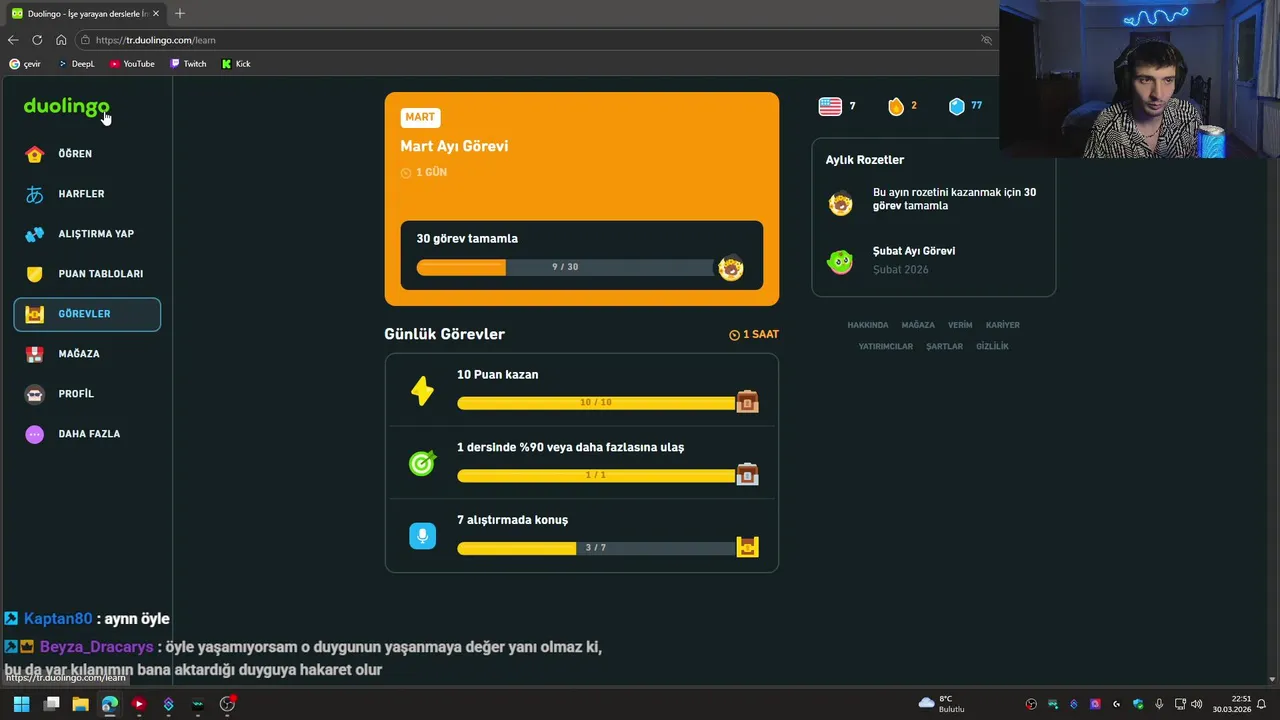Click the notification bell in system tray
Viewport: 1280px width, 720px height.
coord(1261,704)
